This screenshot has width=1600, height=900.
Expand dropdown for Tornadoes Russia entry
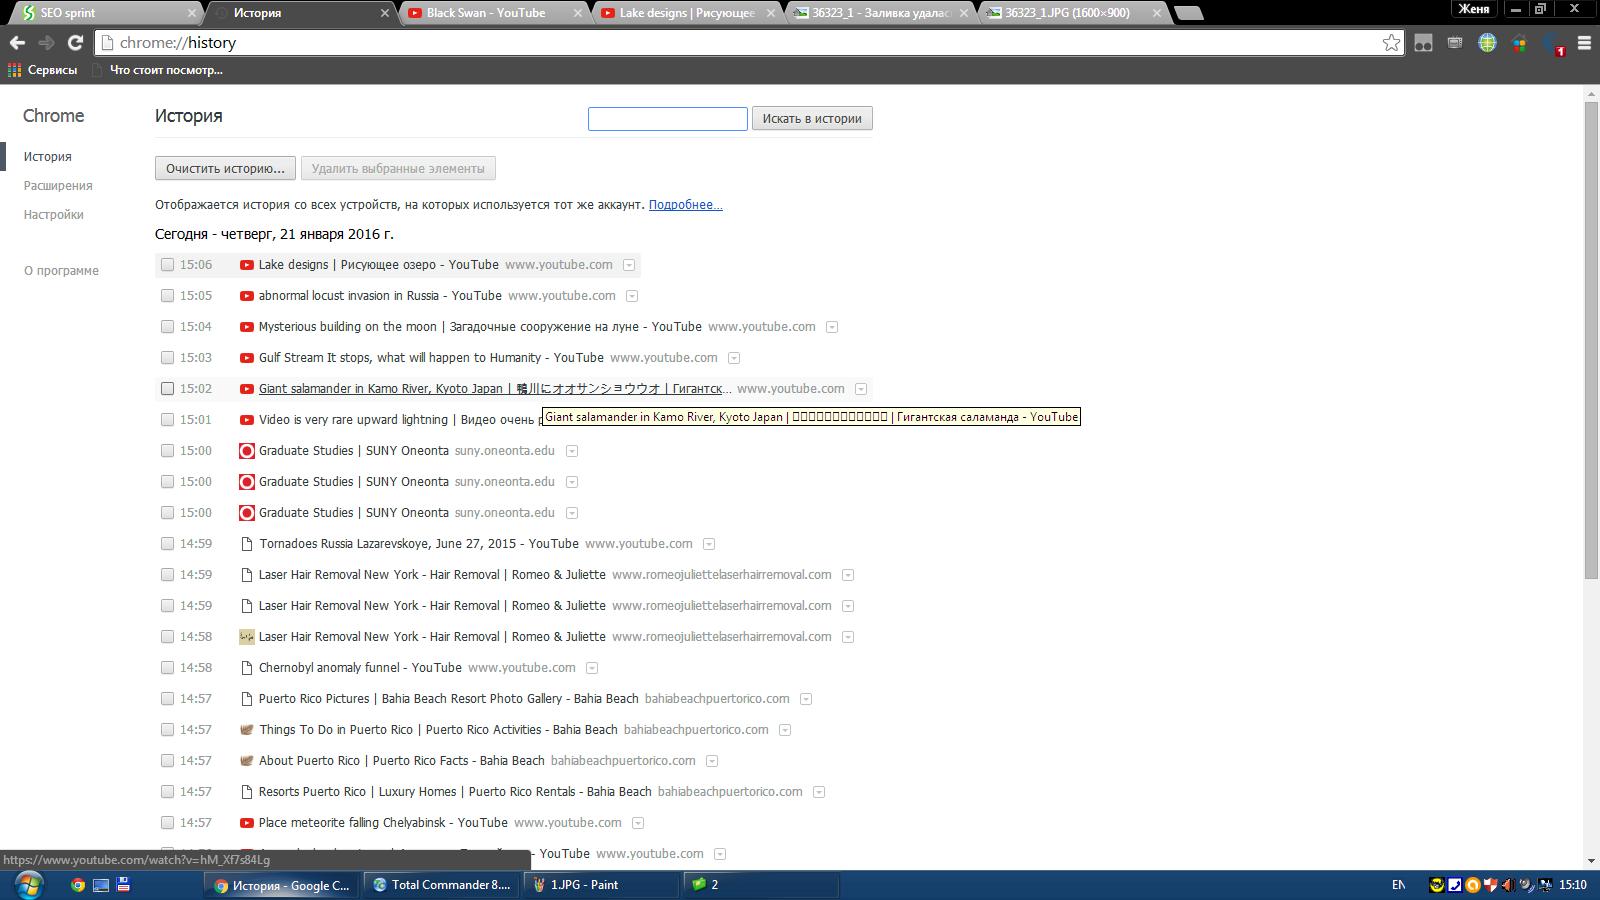tap(709, 544)
